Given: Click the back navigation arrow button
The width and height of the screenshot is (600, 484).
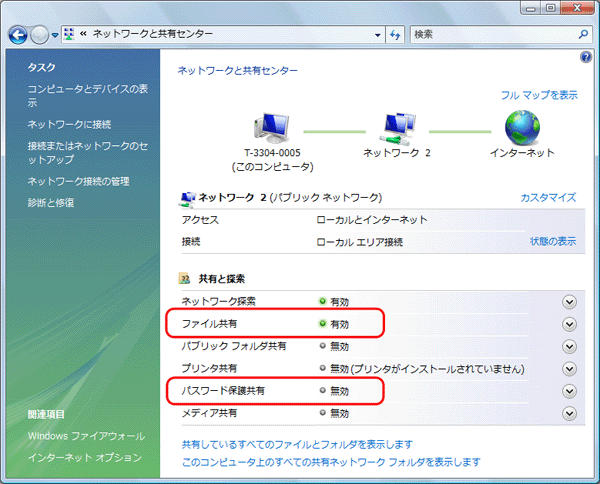Looking at the screenshot, I should (18, 34).
